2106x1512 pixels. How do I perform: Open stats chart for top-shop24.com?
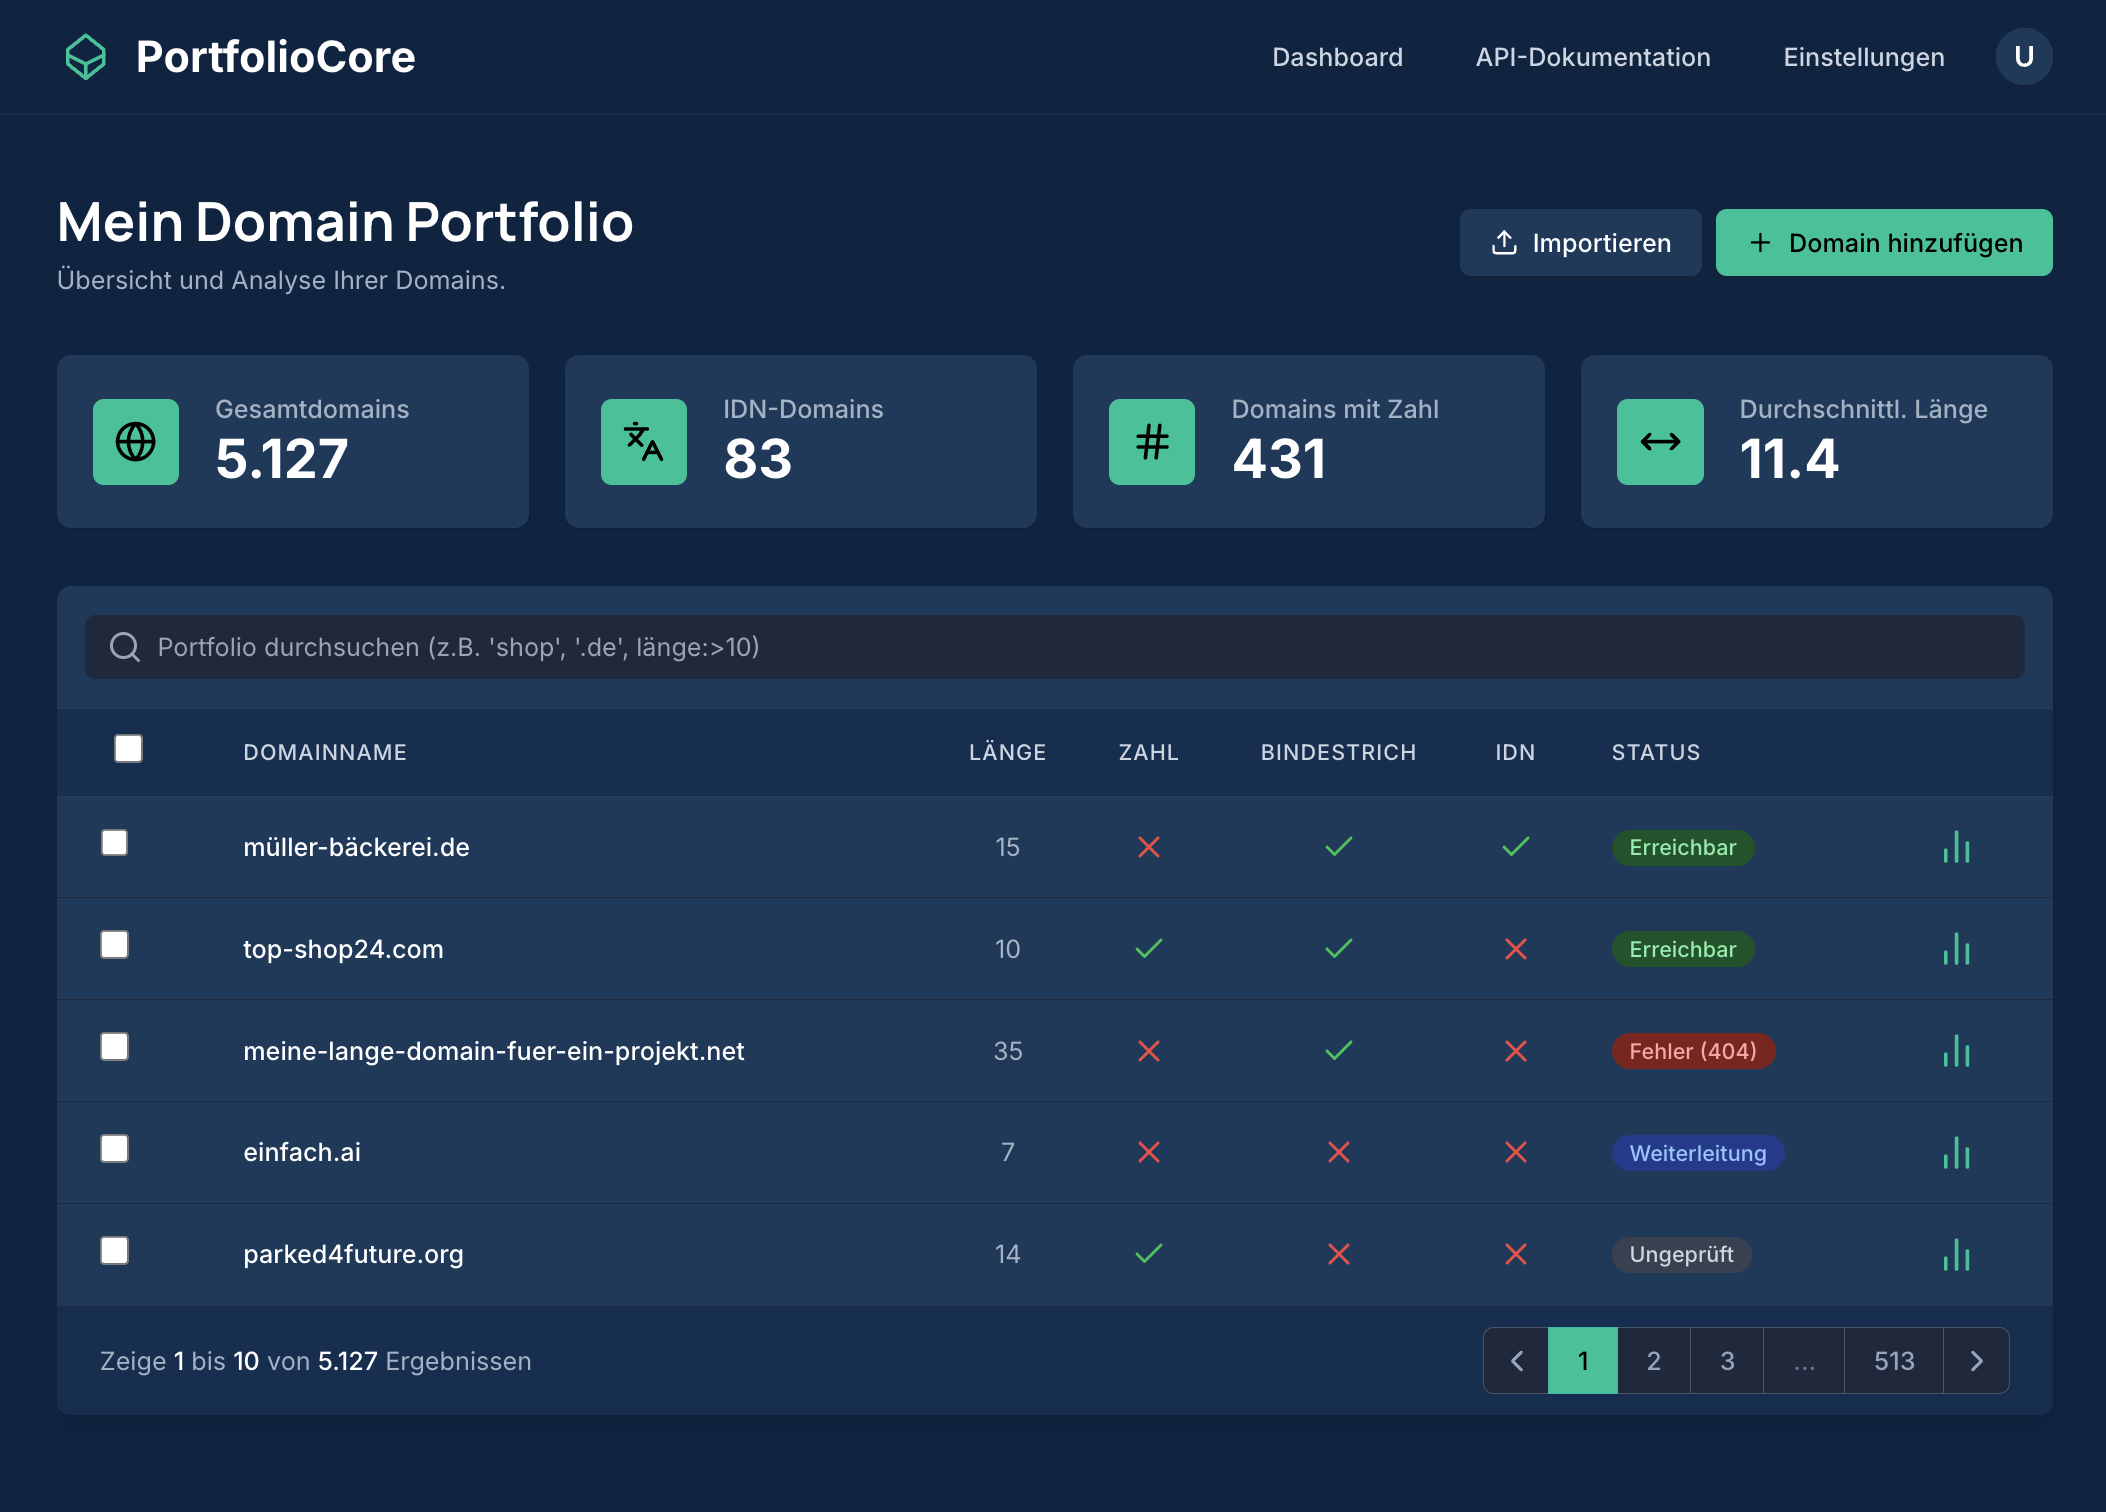1956,949
